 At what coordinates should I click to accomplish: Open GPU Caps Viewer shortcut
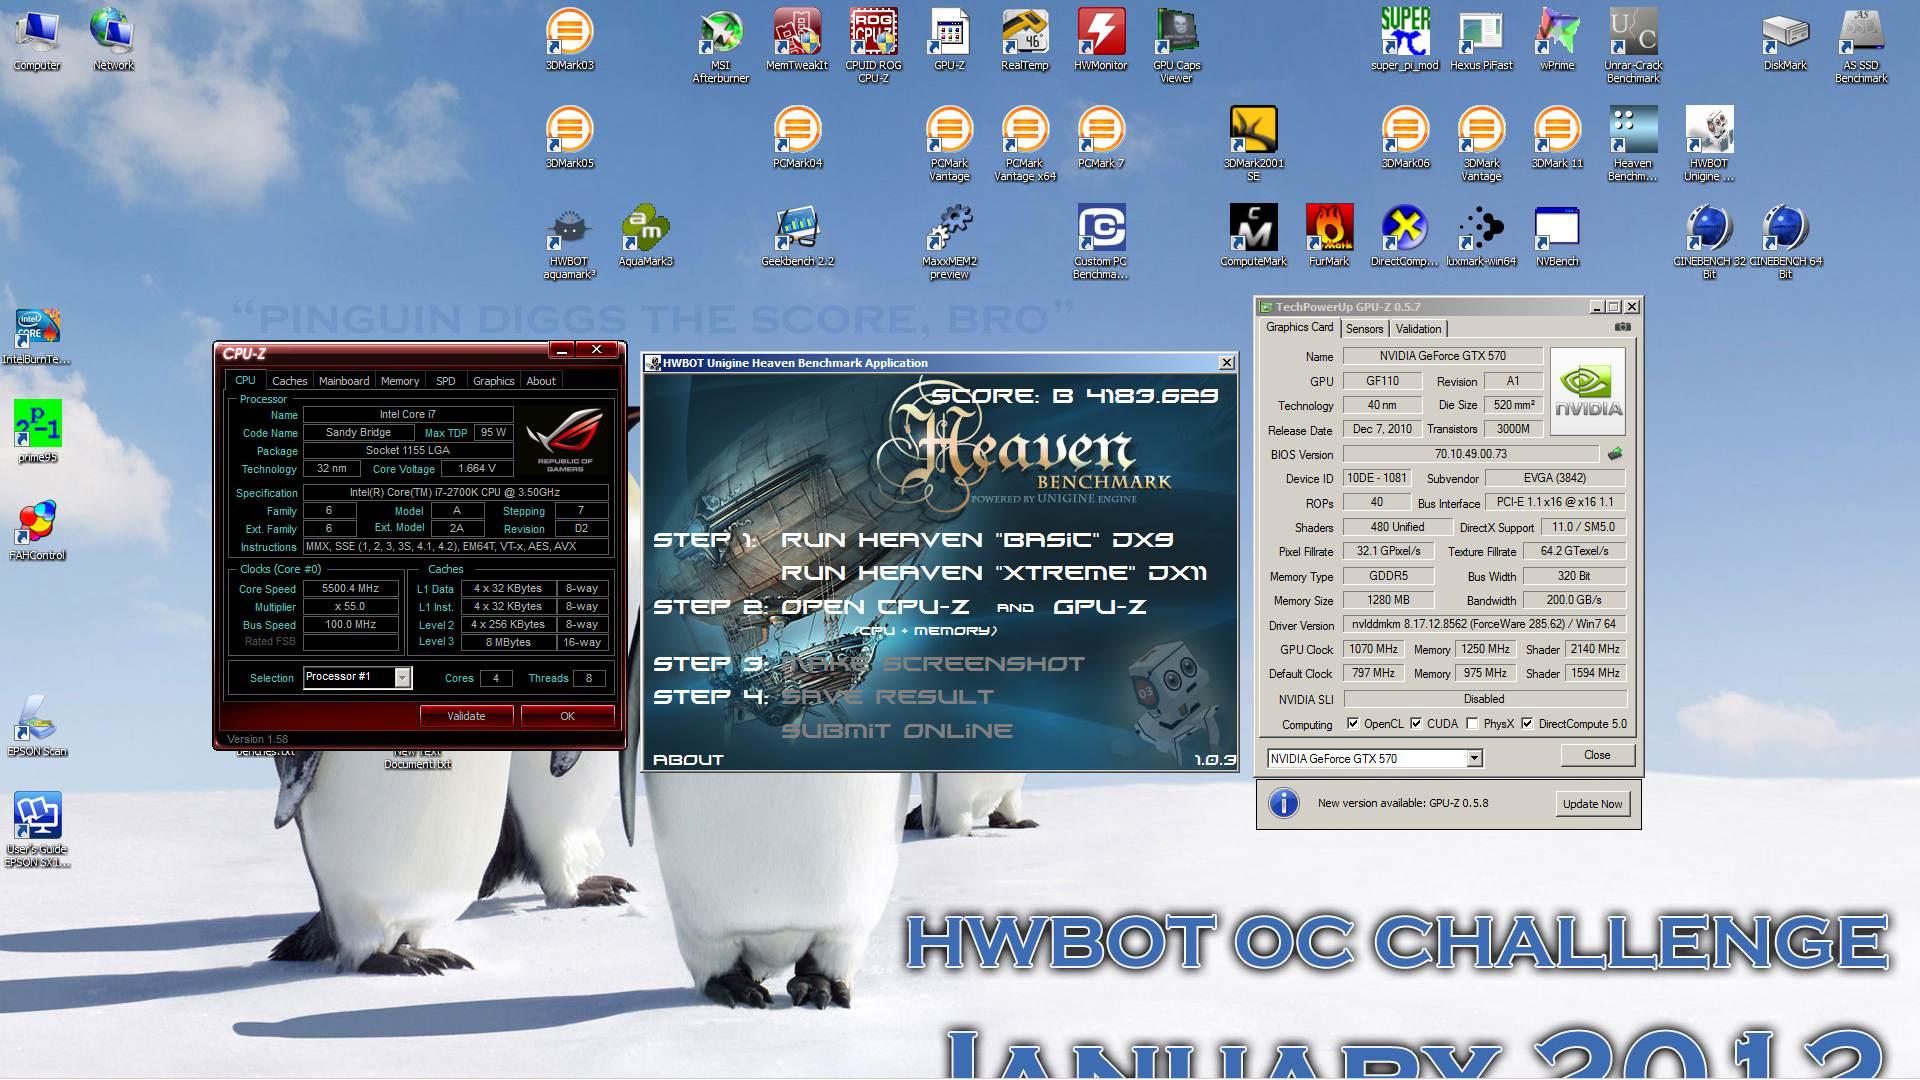point(1177,45)
